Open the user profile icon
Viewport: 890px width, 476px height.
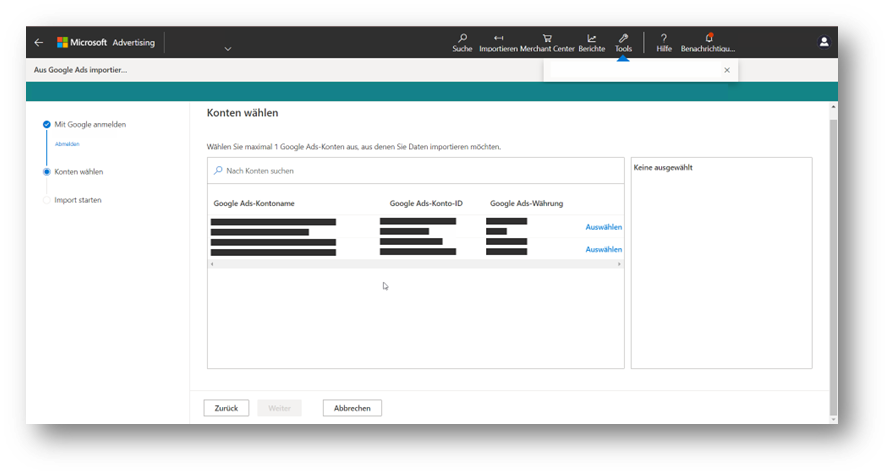tap(824, 42)
